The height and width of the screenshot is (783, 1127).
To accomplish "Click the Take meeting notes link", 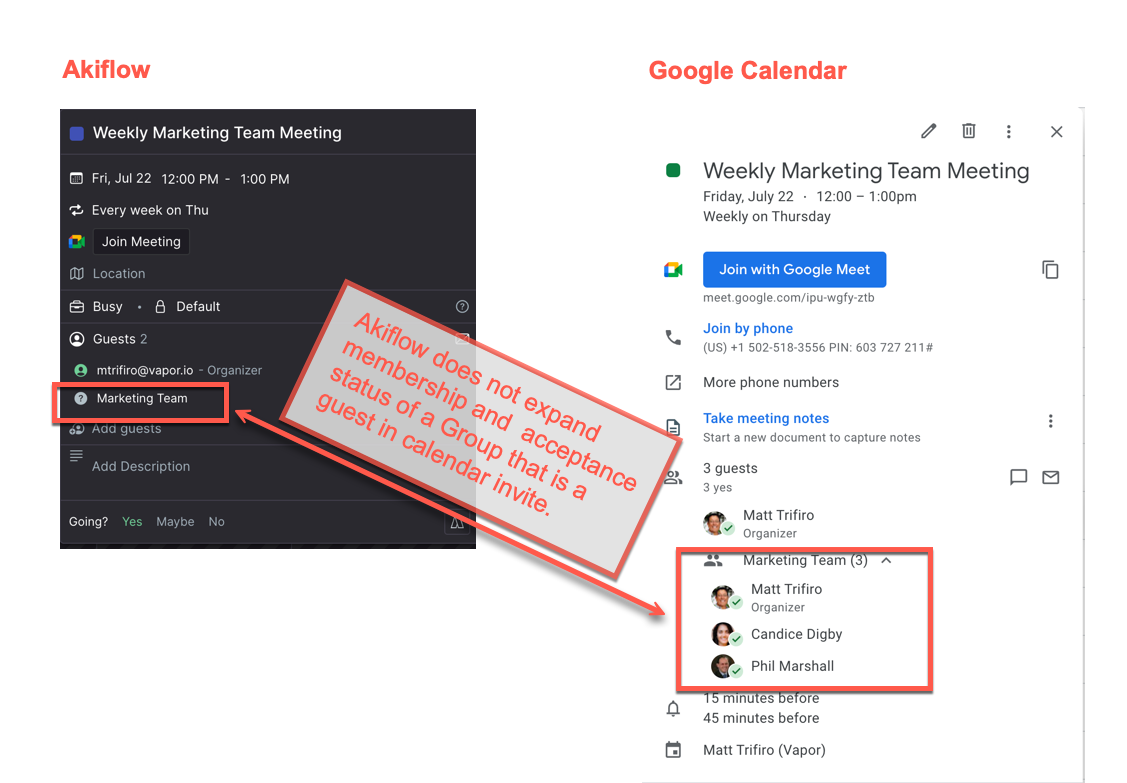I will 765,418.
